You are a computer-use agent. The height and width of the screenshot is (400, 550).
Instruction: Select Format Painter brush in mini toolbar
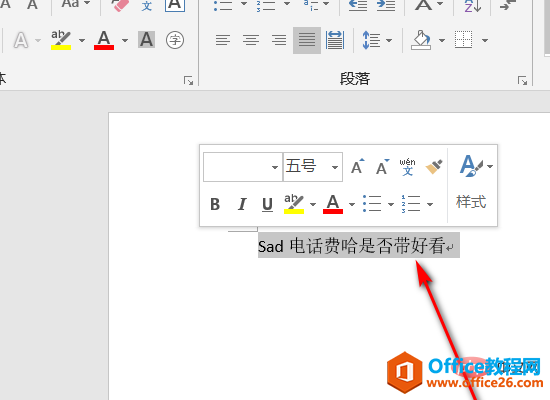pyautogui.click(x=434, y=167)
